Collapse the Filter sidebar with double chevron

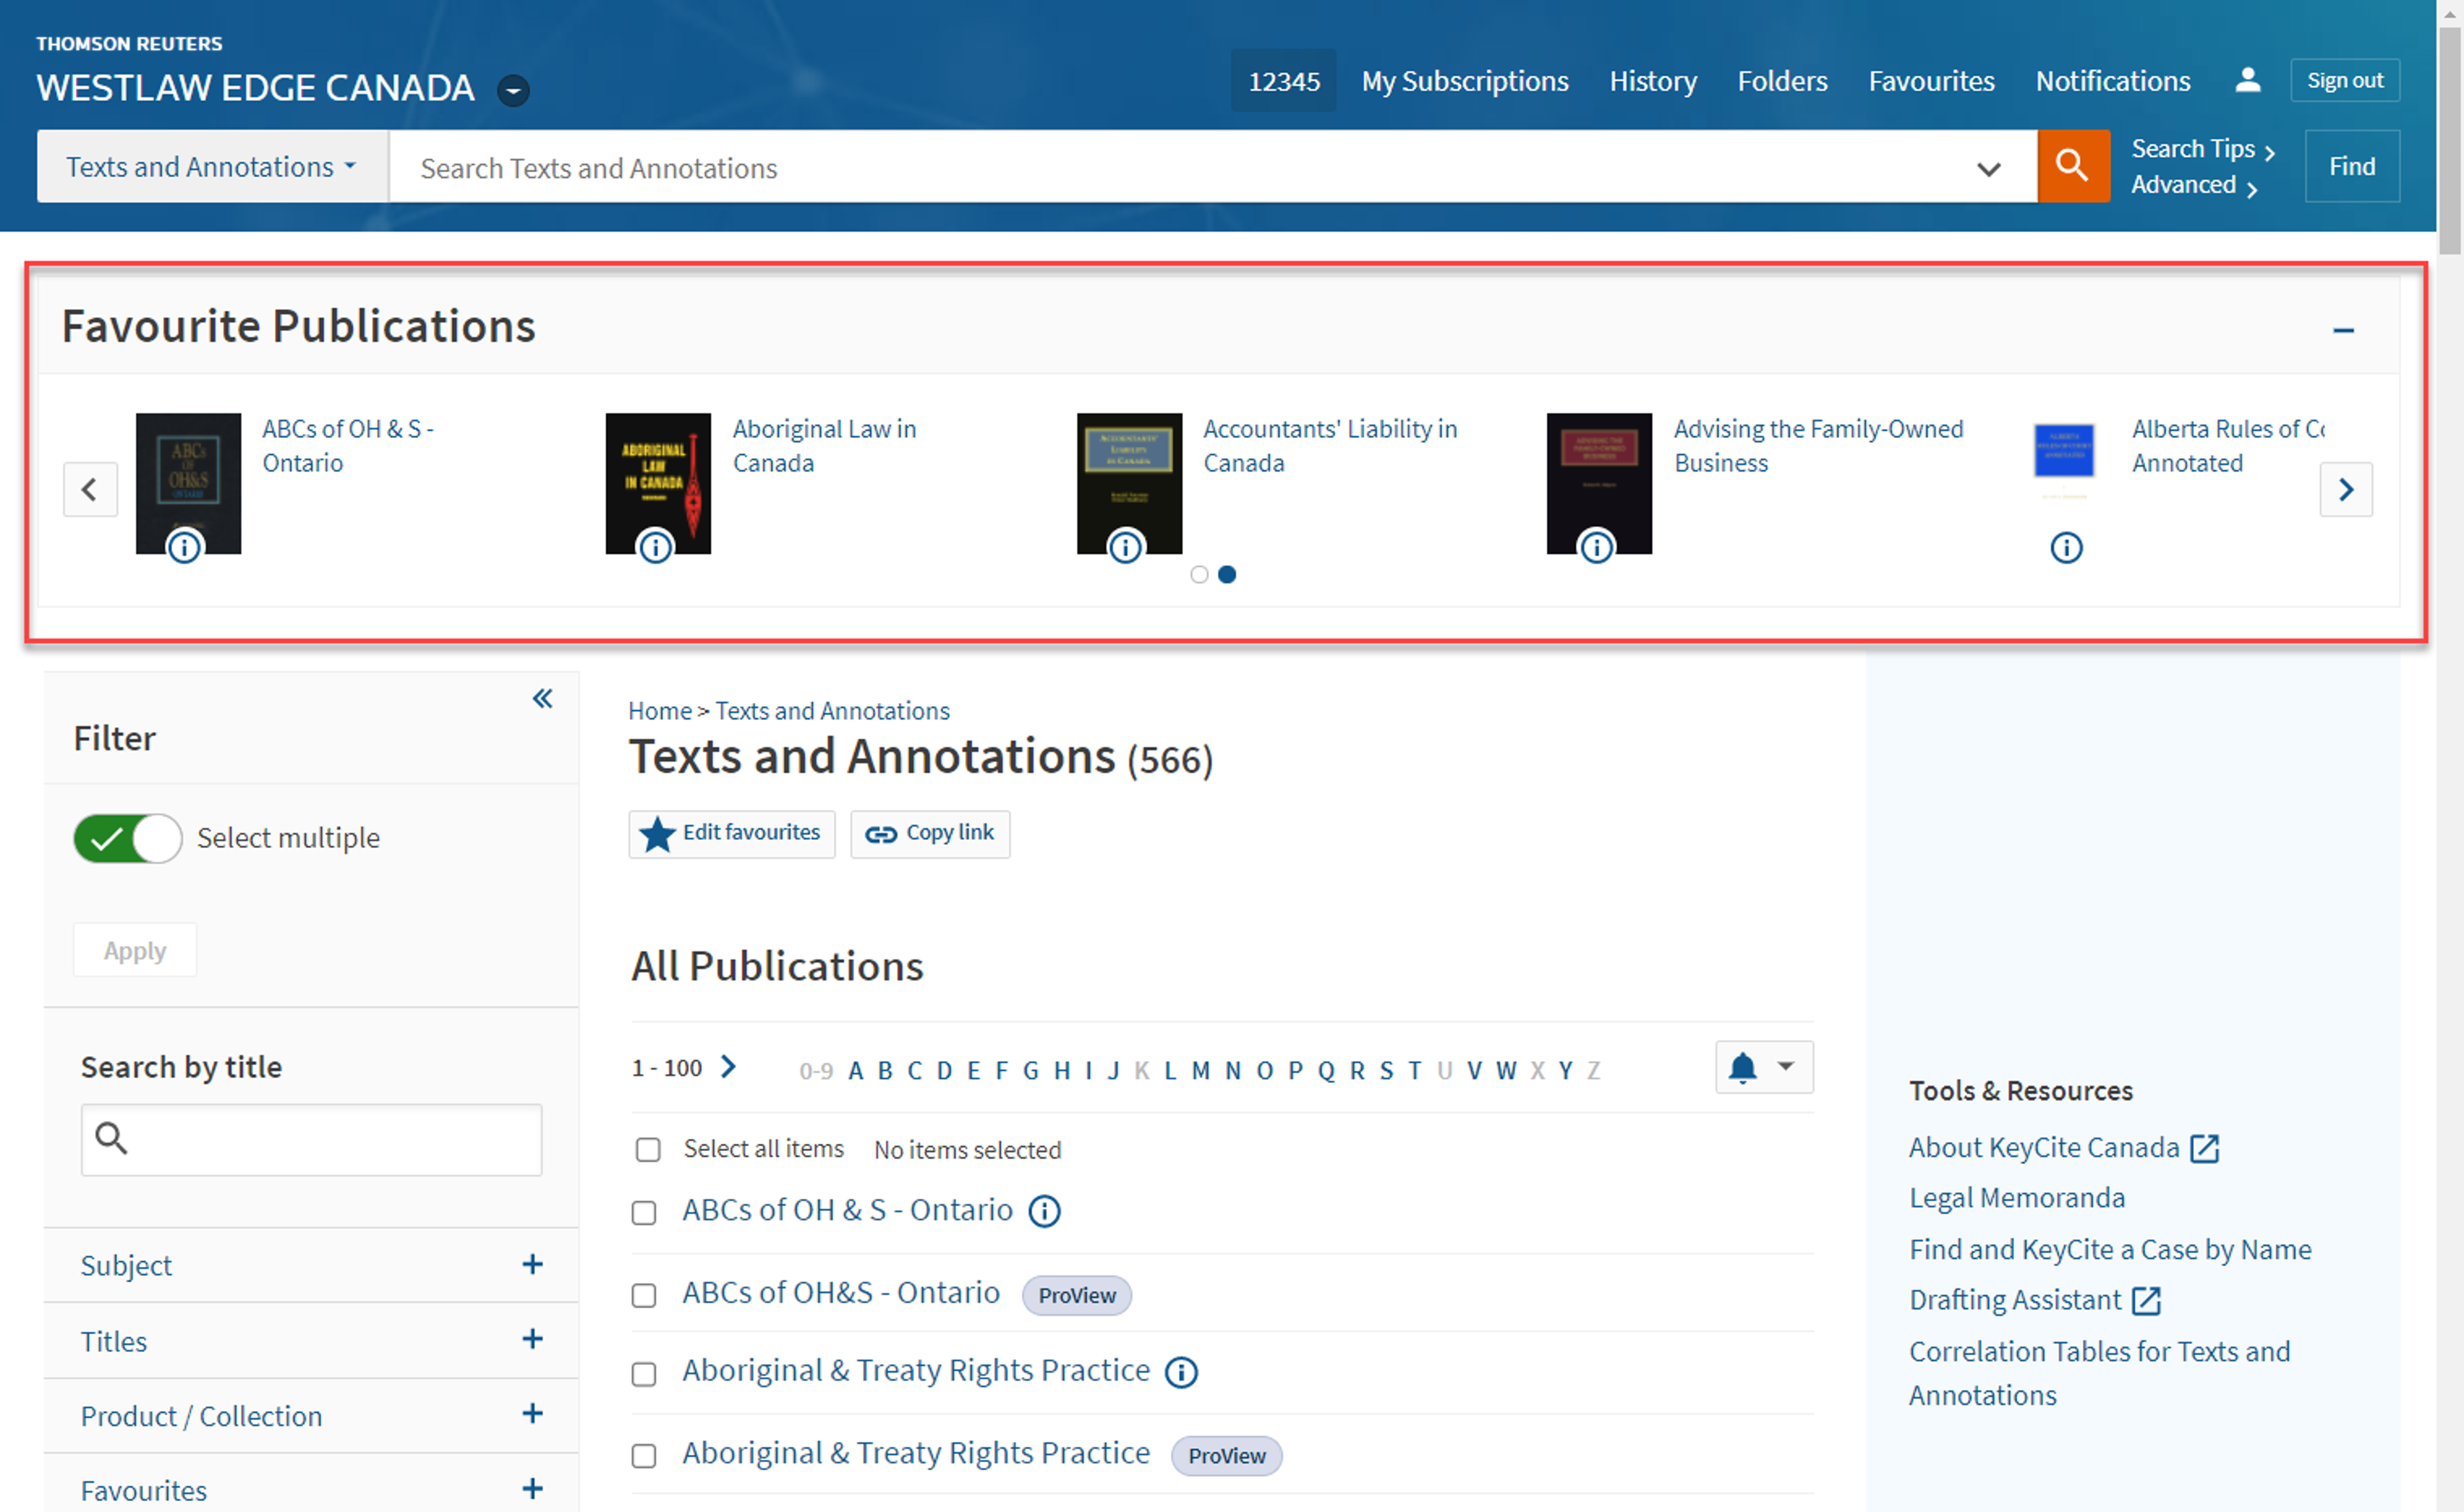click(542, 698)
